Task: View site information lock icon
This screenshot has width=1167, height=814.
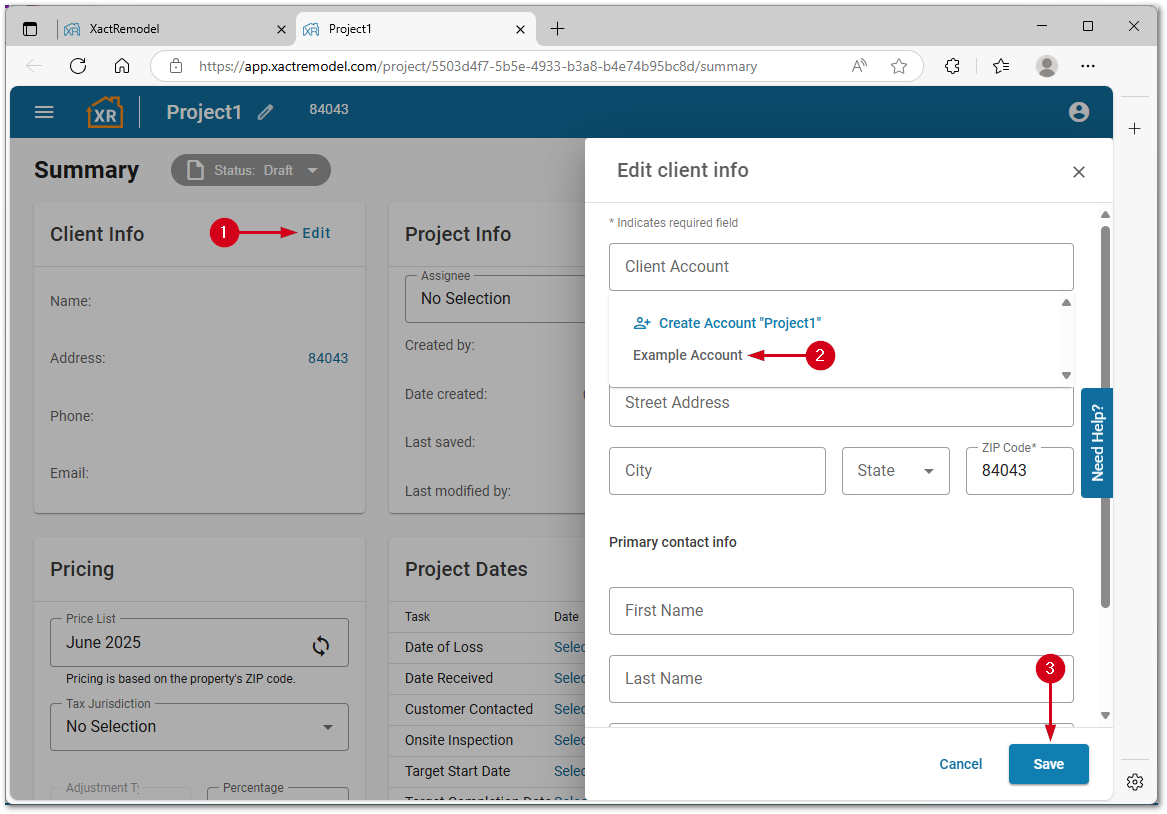Action: pyautogui.click(x=176, y=66)
